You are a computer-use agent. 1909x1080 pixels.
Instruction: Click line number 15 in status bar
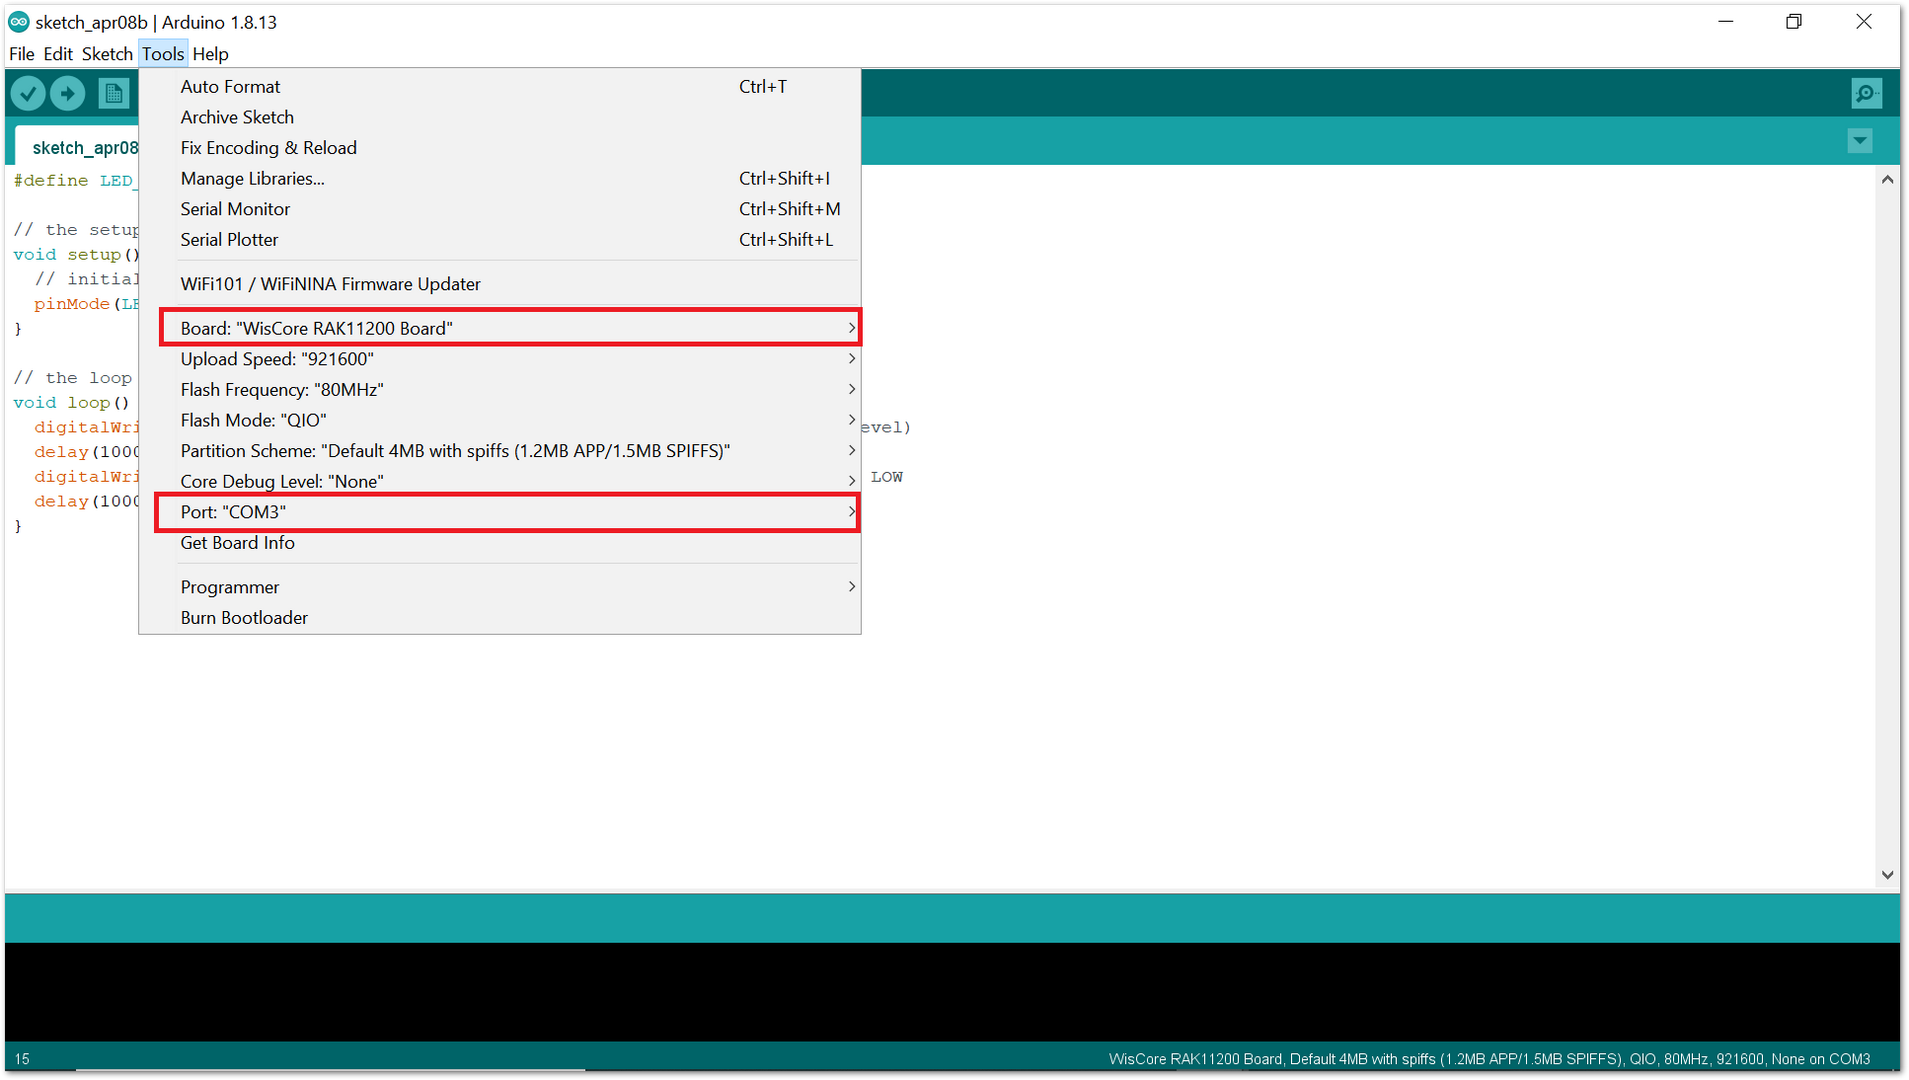(x=22, y=1059)
